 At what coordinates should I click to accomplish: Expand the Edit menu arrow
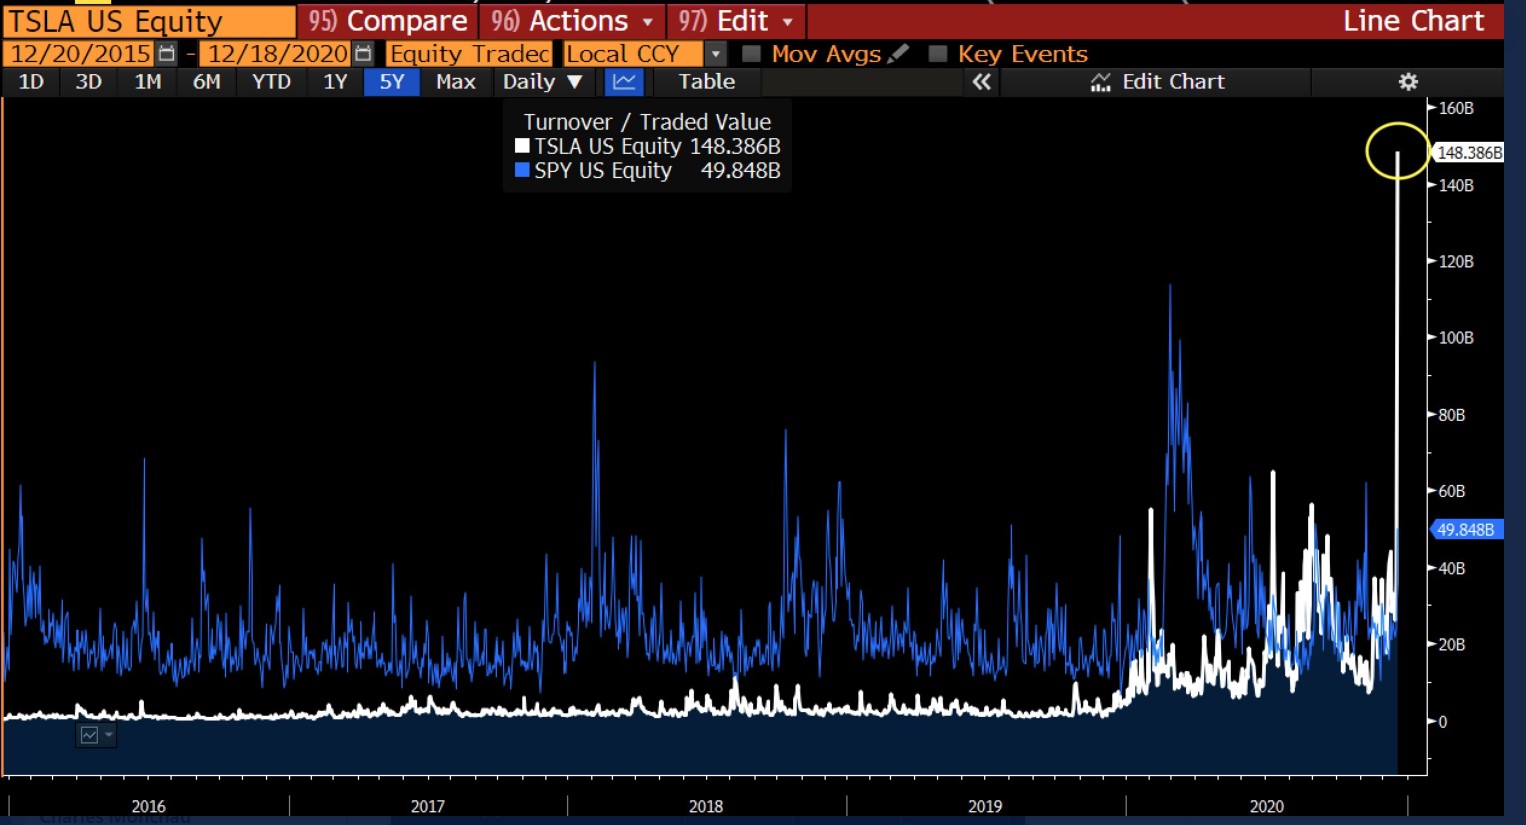(x=788, y=21)
